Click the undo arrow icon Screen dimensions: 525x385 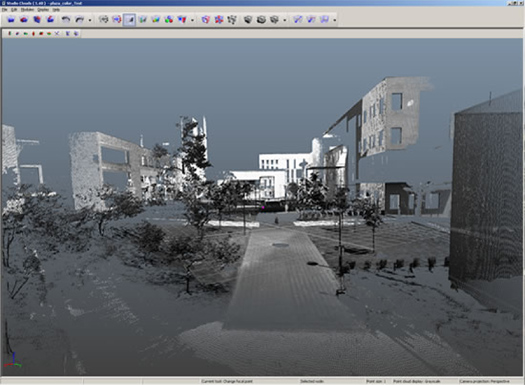(66, 20)
